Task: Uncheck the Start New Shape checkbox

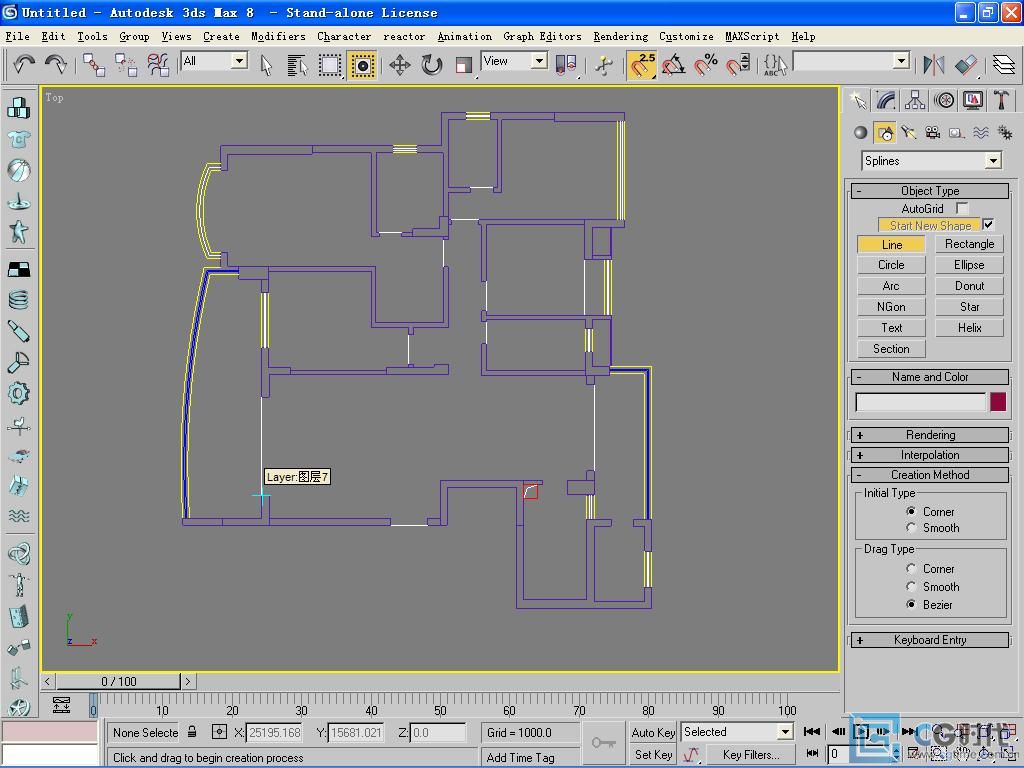Action: pos(989,225)
